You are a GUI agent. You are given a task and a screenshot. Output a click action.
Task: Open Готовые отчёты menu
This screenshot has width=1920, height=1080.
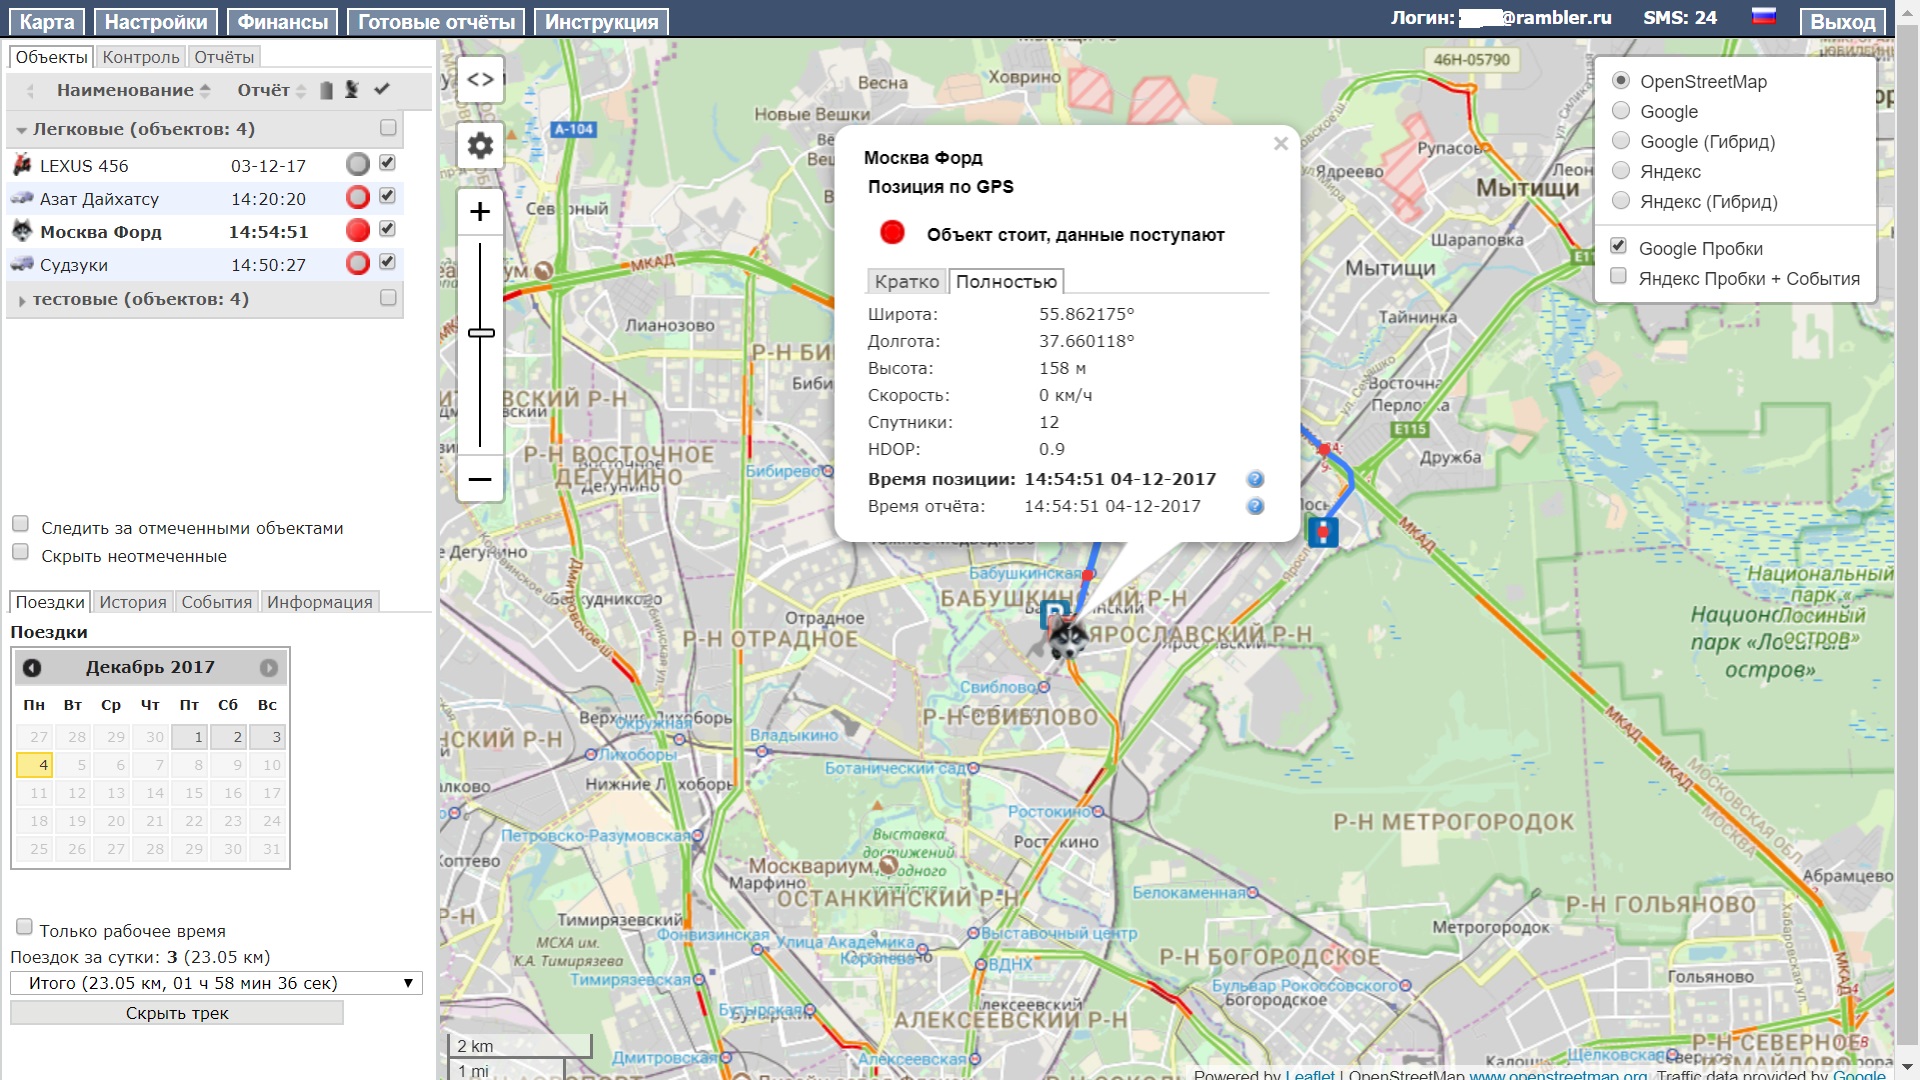click(x=436, y=22)
